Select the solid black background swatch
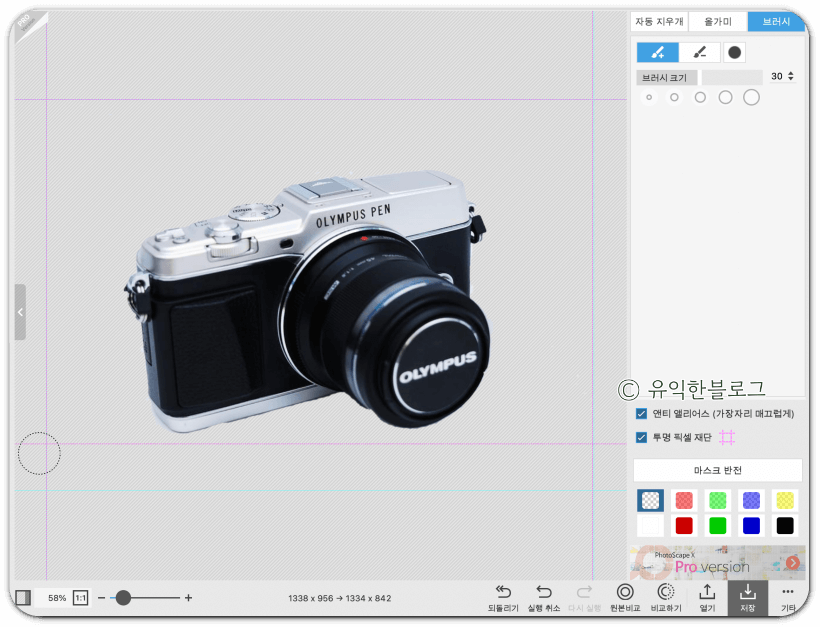 click(785, 526)
